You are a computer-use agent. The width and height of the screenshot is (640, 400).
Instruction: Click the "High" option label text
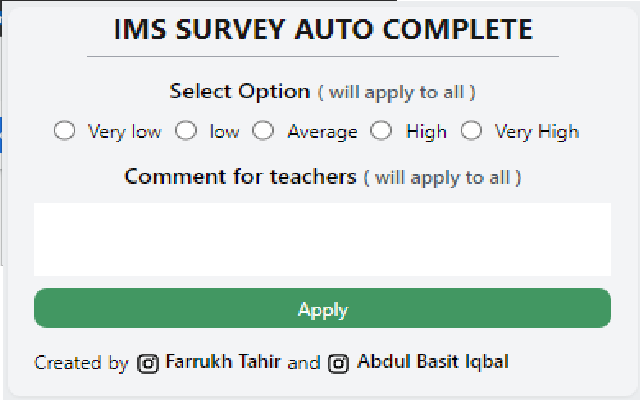tap(426, 132)
